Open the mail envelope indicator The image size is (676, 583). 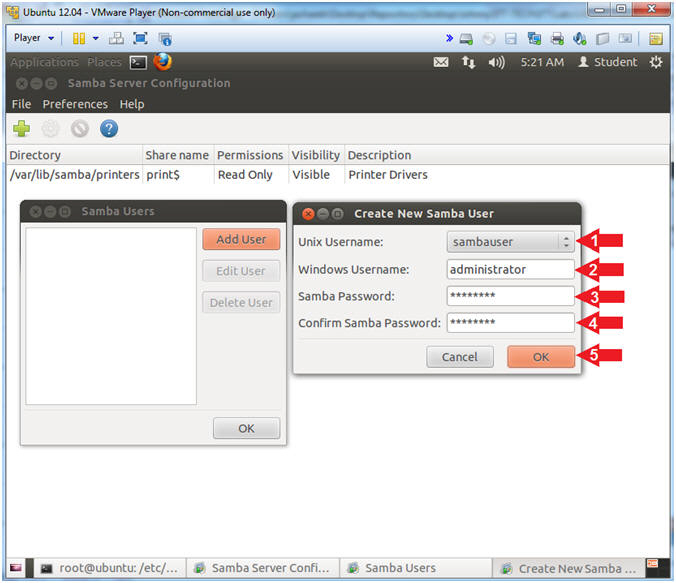pos(441,63)
